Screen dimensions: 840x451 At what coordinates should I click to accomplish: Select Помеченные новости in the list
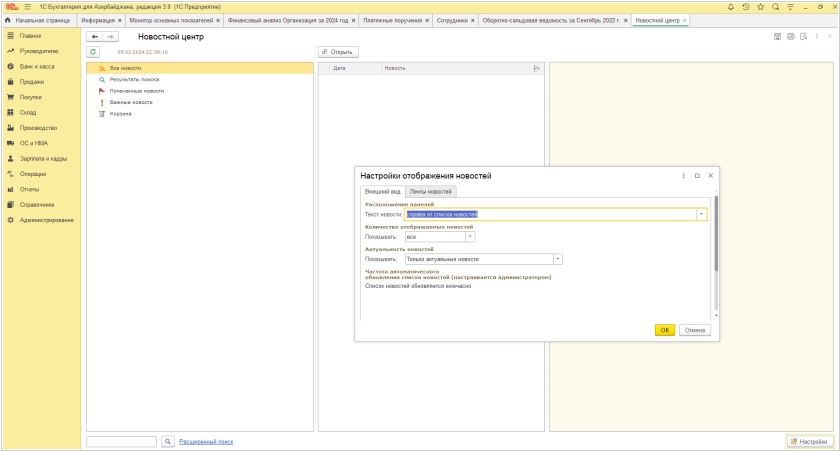136,90
